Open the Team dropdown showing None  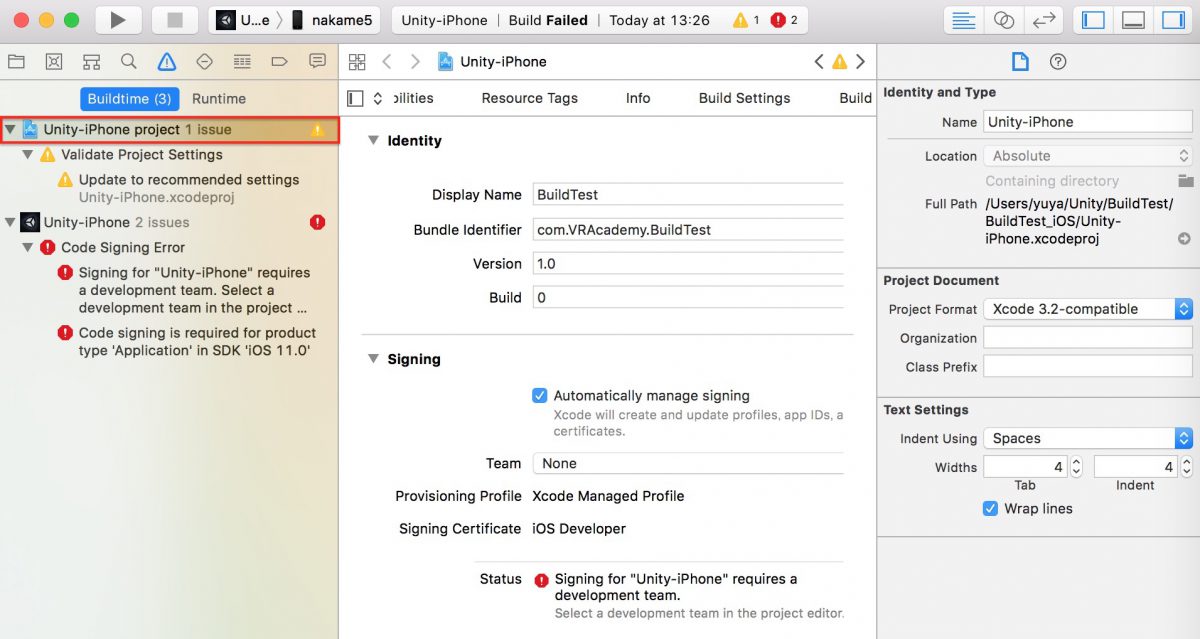(688, 463)
